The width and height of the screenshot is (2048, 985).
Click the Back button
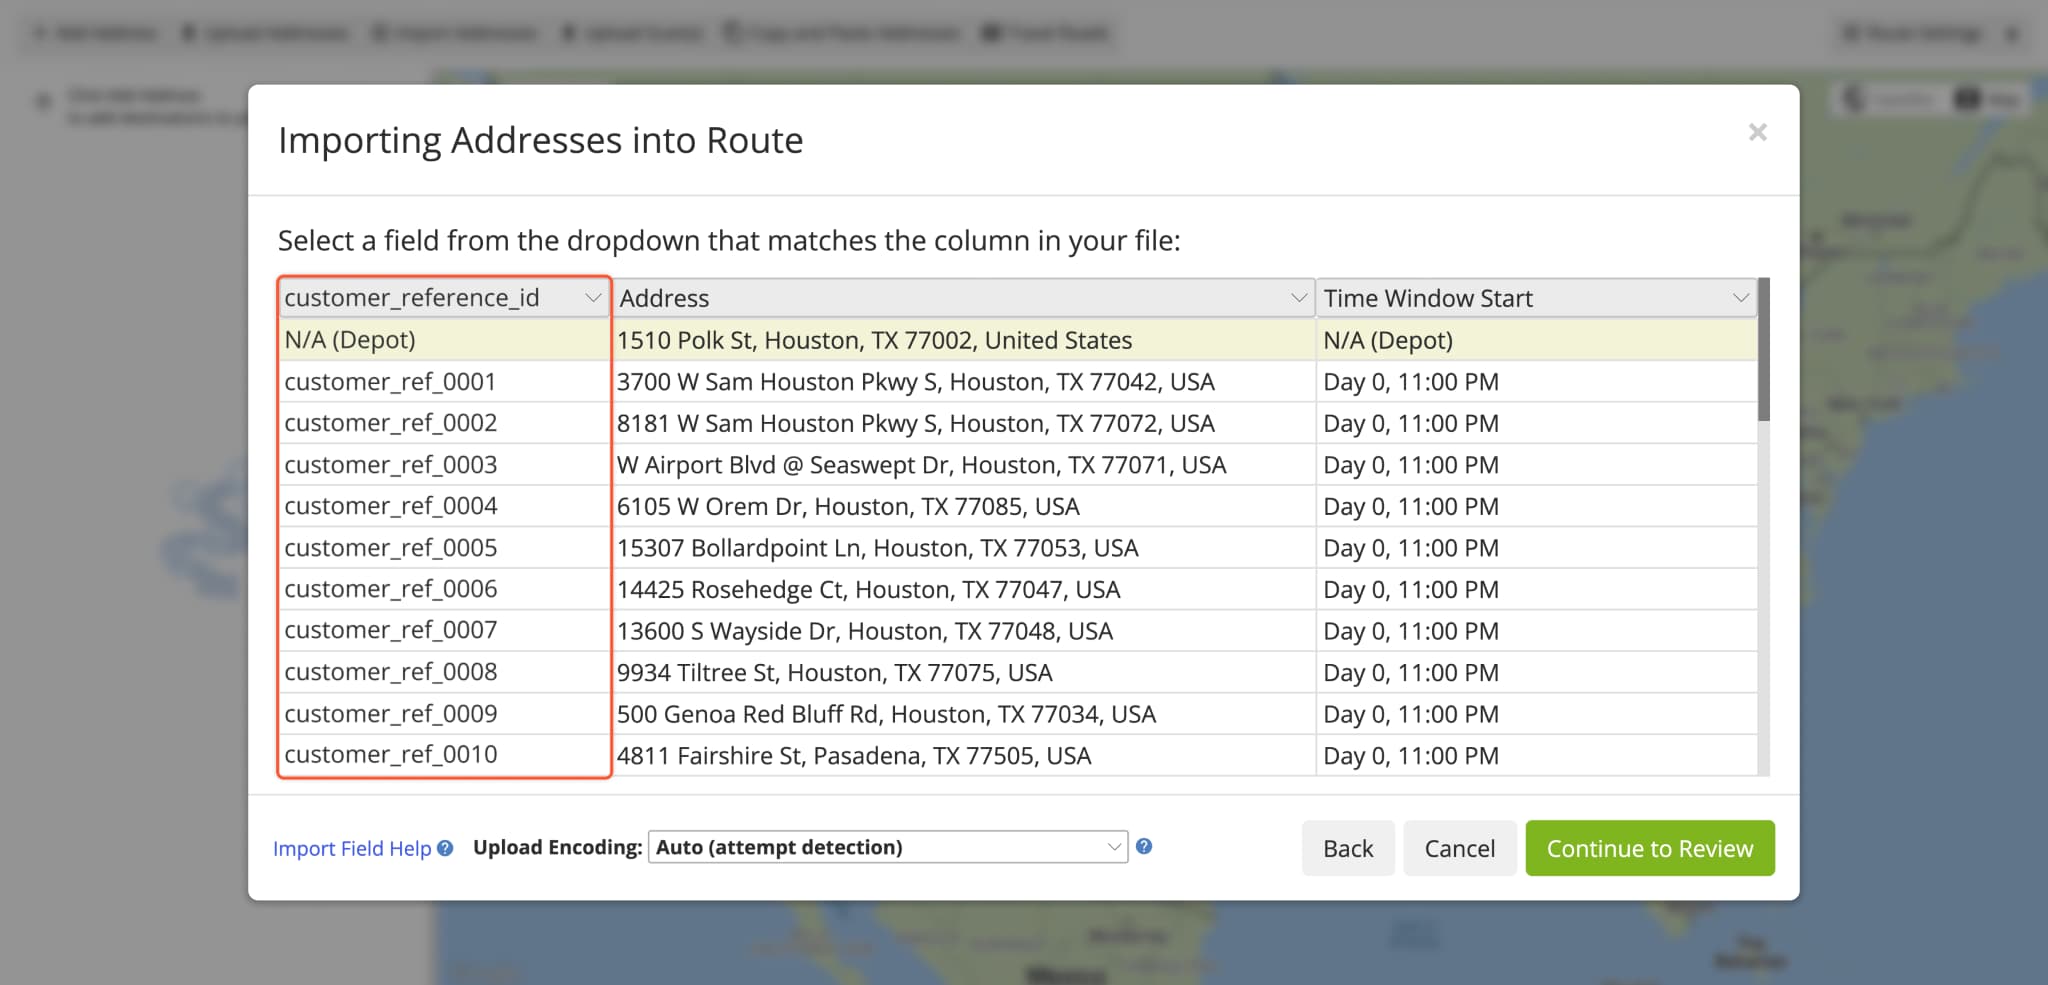[1348, 848]
